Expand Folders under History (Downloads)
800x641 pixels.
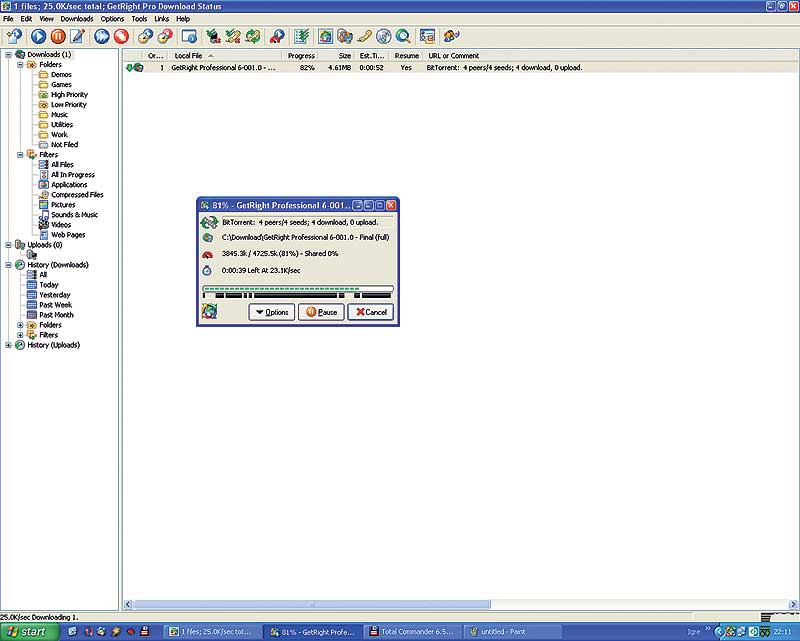click(20, 325)
